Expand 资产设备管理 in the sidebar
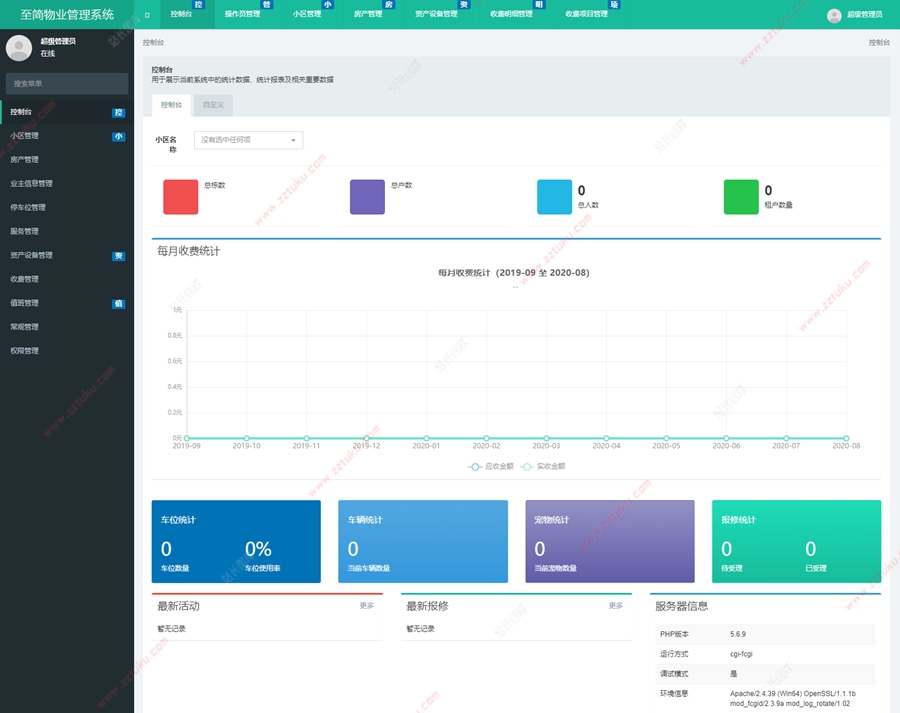Screen dimensions: 900x713 tap(32, 255)
